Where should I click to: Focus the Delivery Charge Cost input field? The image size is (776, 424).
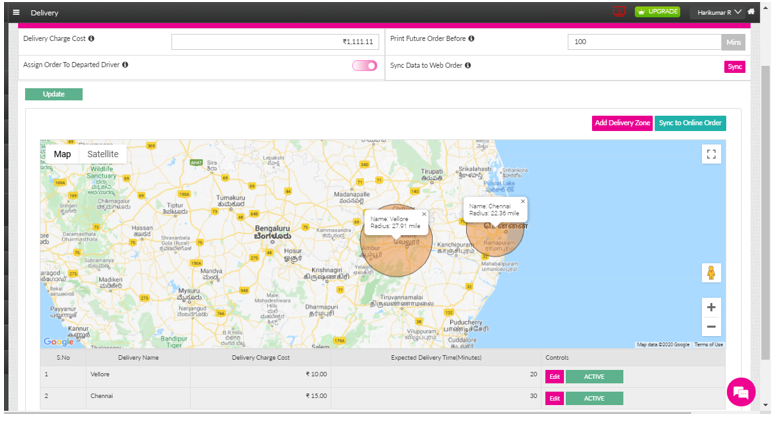click(275, 42)
